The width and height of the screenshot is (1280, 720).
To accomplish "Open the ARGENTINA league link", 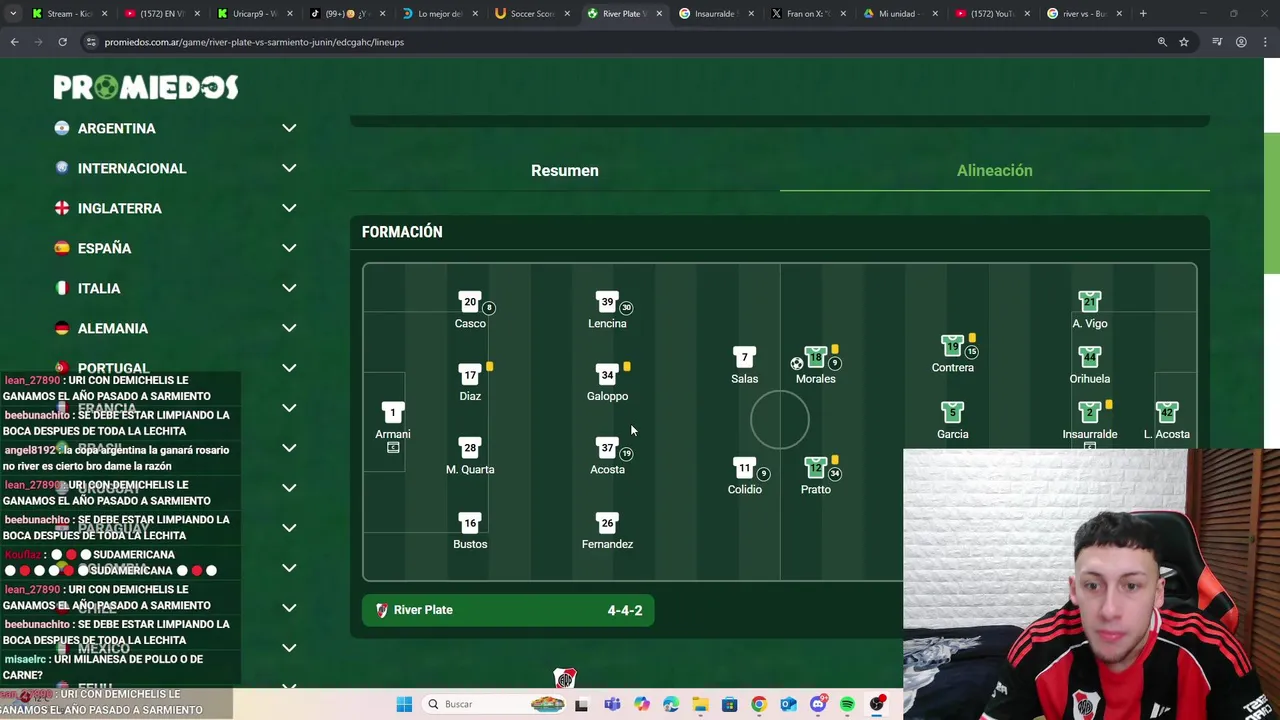I will tap(117, 128).
